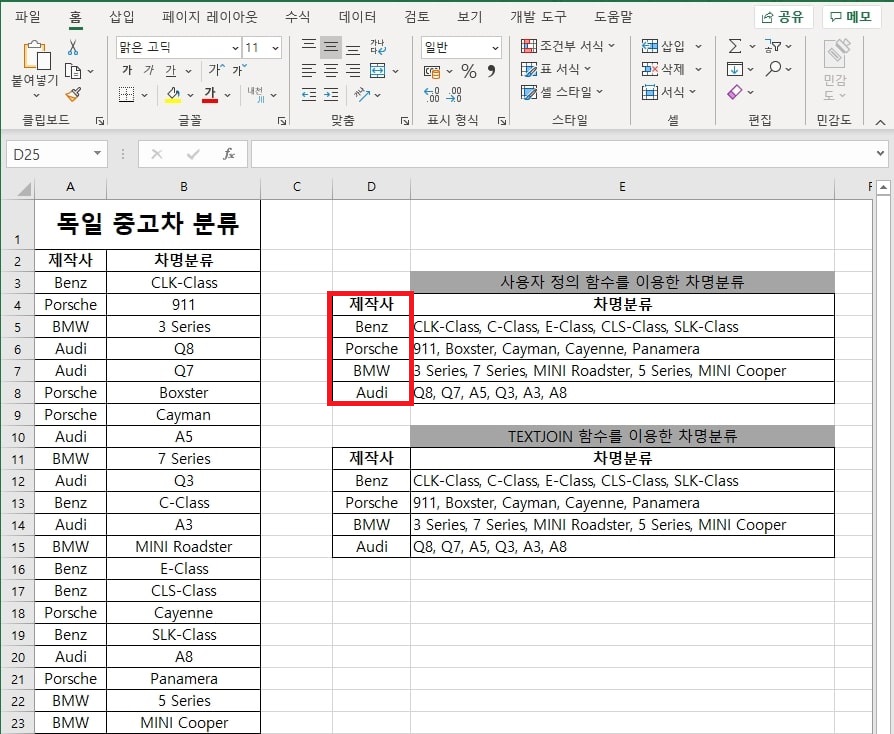This screenshot has height=734, width=894.
Task: Toggle bottom vertical align
Action: coord(353,48)
